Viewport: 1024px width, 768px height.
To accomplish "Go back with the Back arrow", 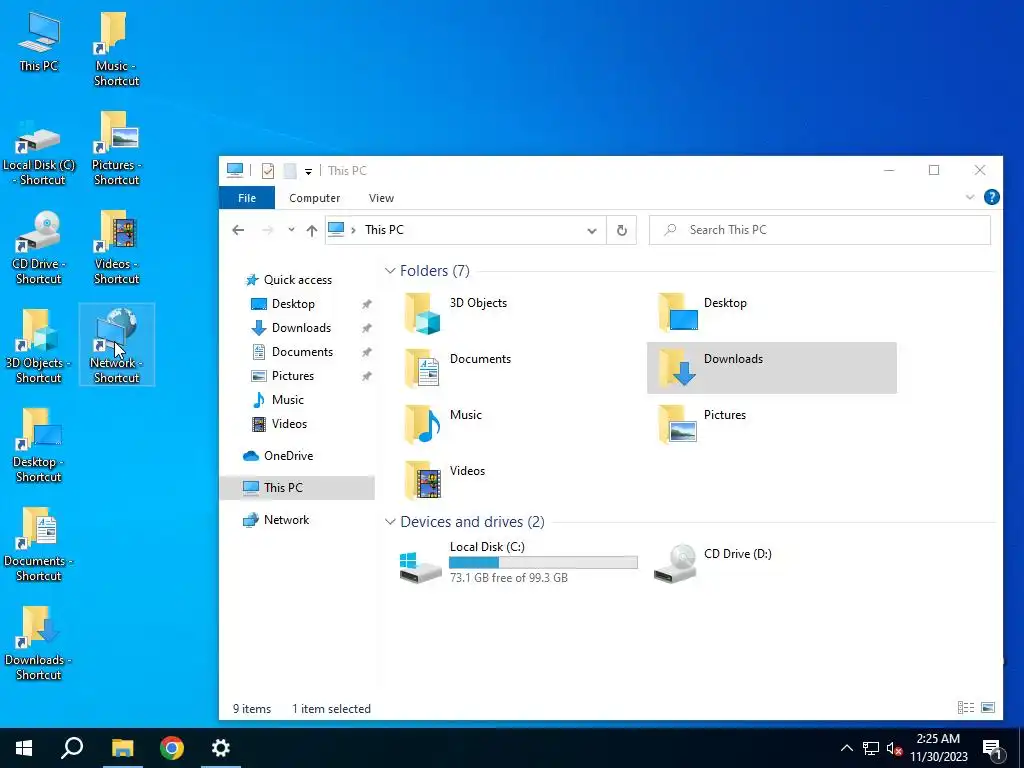I will 238,230.
